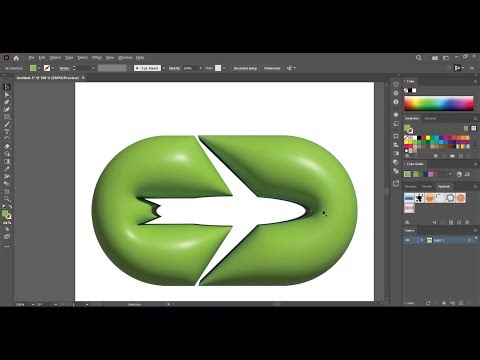480x360 pixels.
Task: Select the Selection tool in the toolbar
Action: pyautogui.click(x=7, y=87)
